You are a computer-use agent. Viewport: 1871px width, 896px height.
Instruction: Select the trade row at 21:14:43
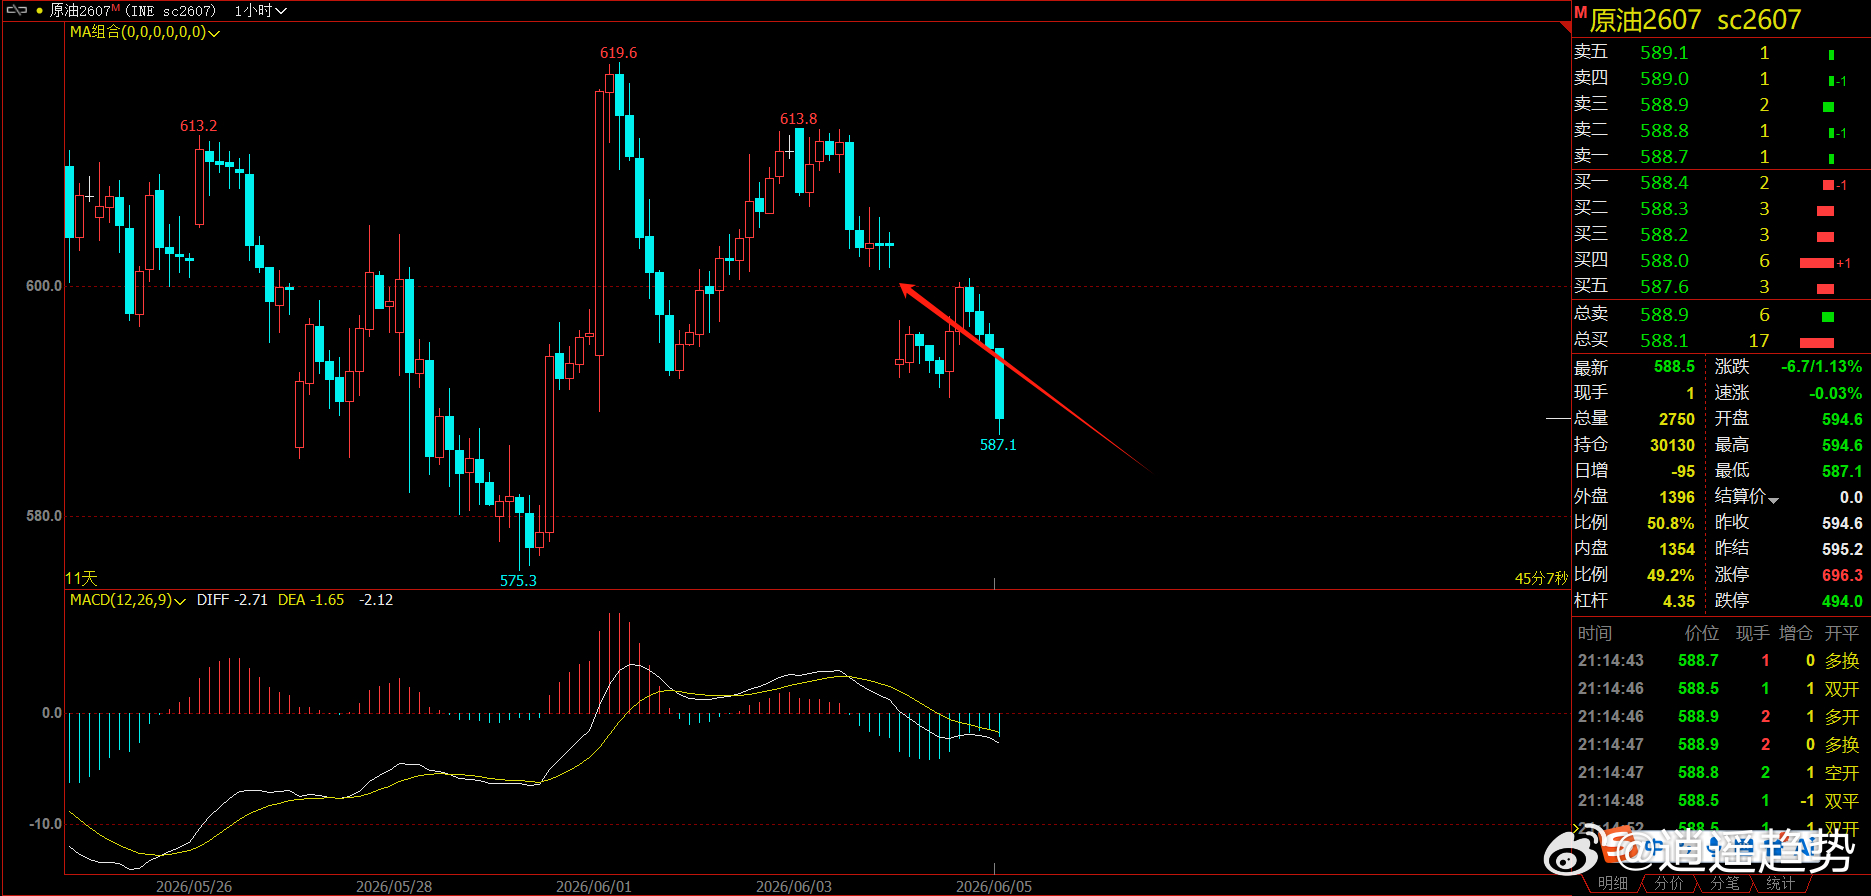pos(1718,661)
